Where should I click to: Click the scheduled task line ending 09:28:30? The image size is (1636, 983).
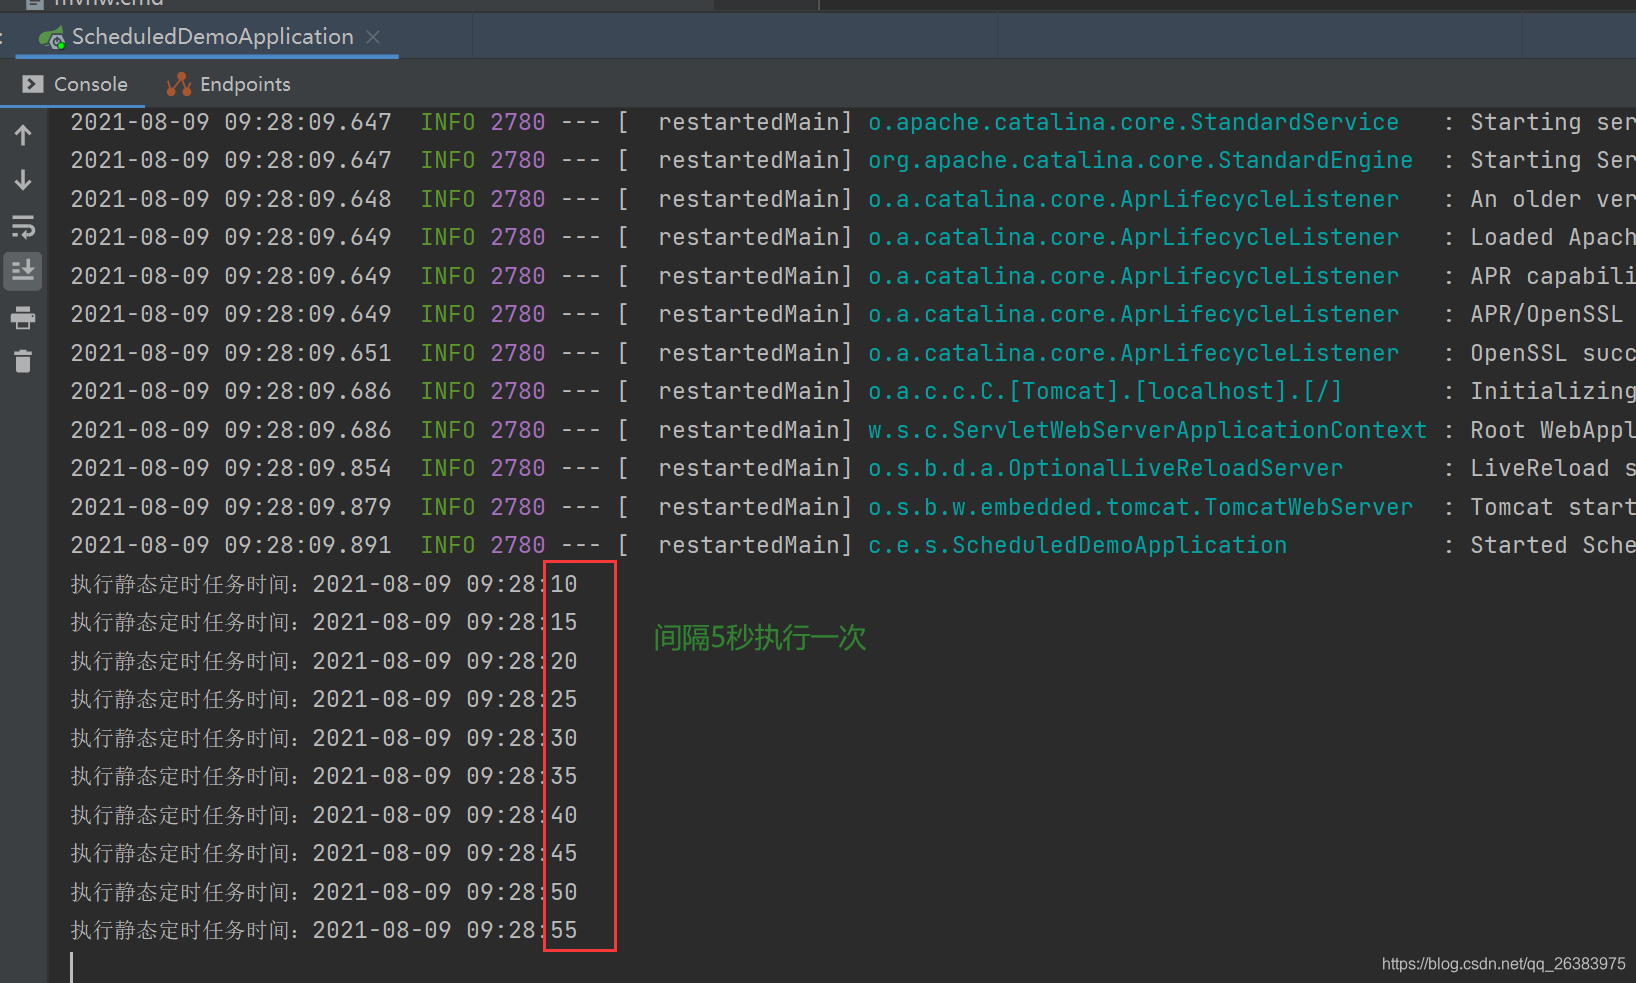(x=324, y=738)
